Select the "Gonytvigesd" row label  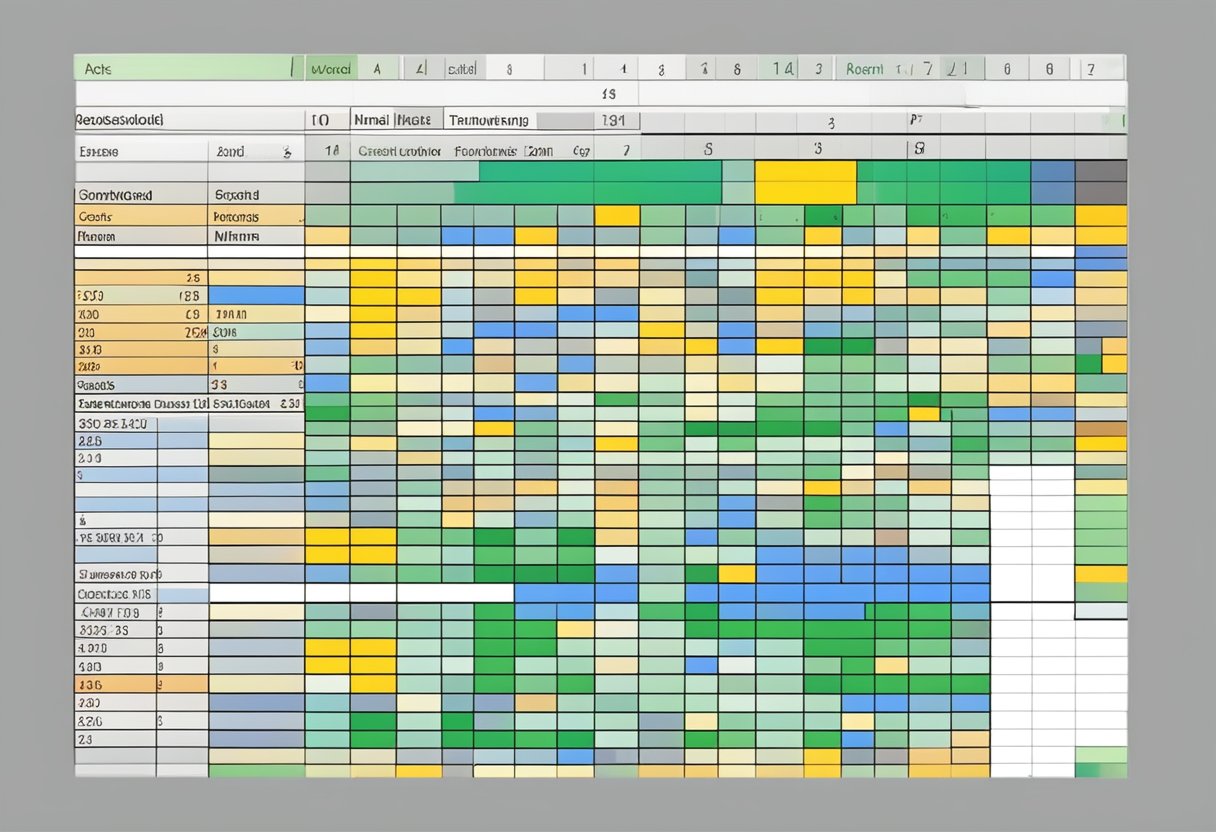click(140, 195)
